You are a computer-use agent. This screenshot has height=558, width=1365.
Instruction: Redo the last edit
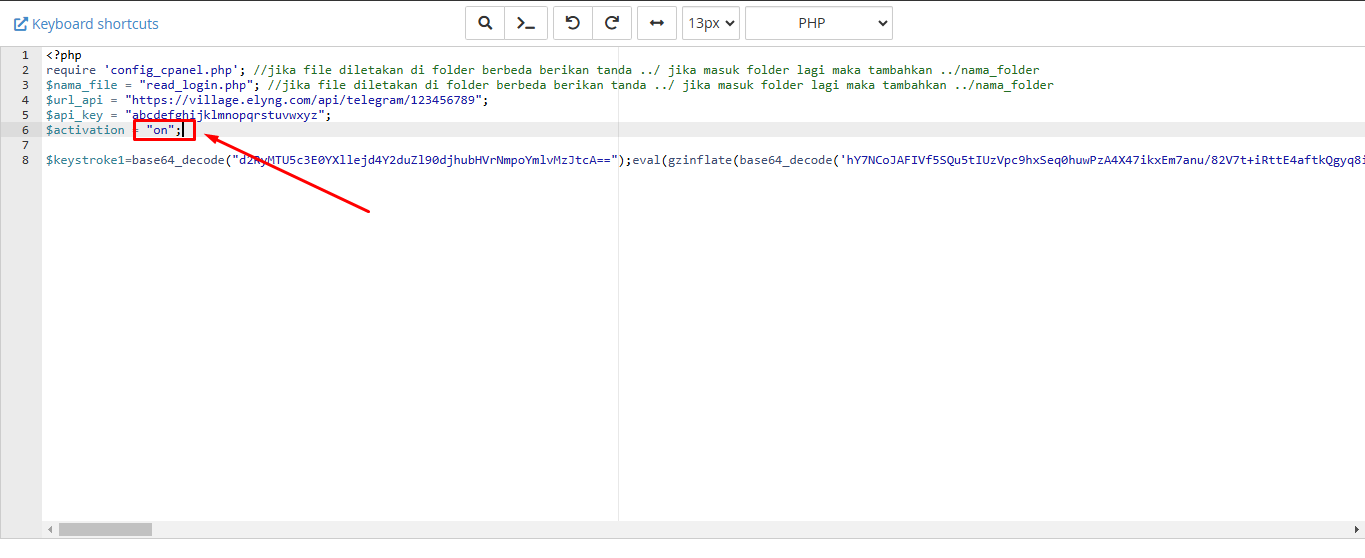click(x=611, y=23)
